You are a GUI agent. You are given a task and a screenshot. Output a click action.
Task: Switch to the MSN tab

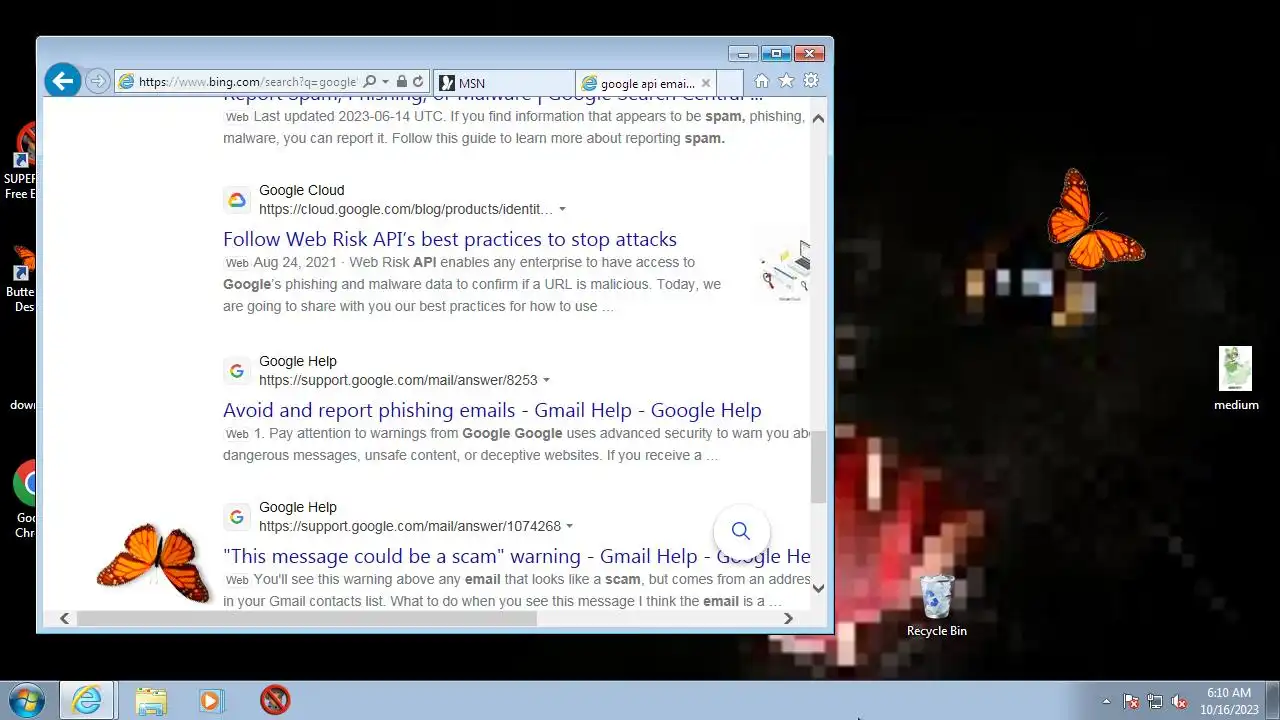[505, 83]
